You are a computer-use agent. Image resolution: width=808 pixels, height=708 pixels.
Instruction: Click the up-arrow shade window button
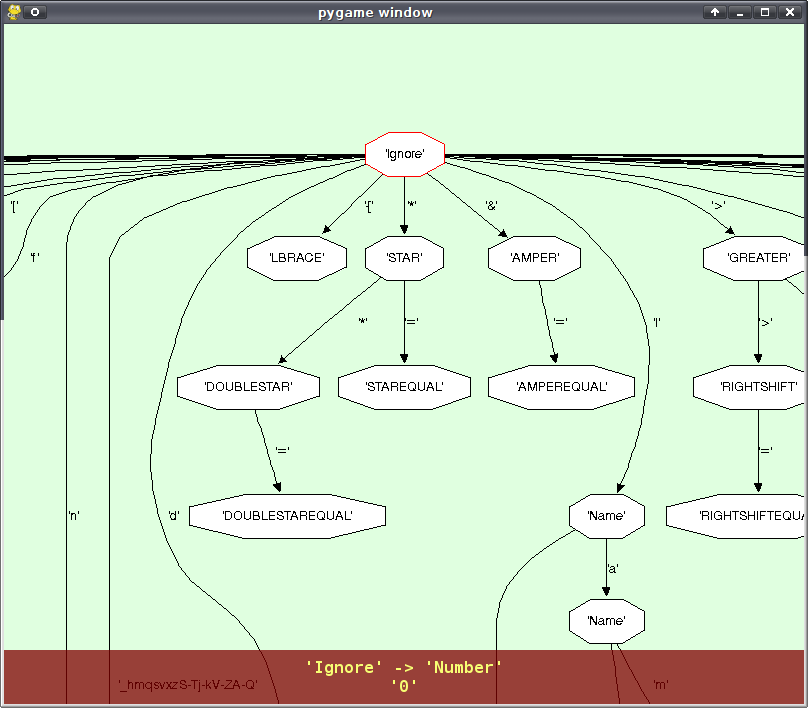715,12
